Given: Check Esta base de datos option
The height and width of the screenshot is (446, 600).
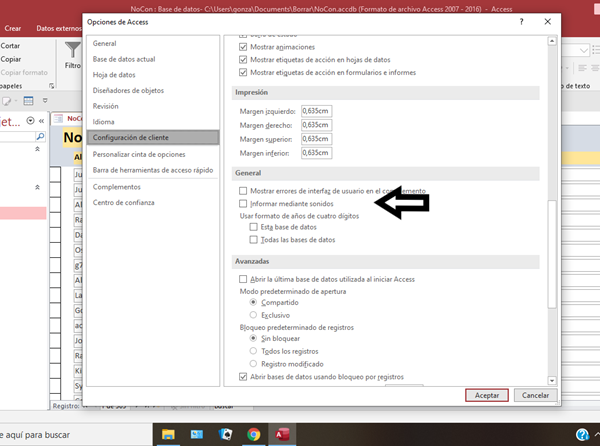Looking at the screenshot, I should [253, 227].
